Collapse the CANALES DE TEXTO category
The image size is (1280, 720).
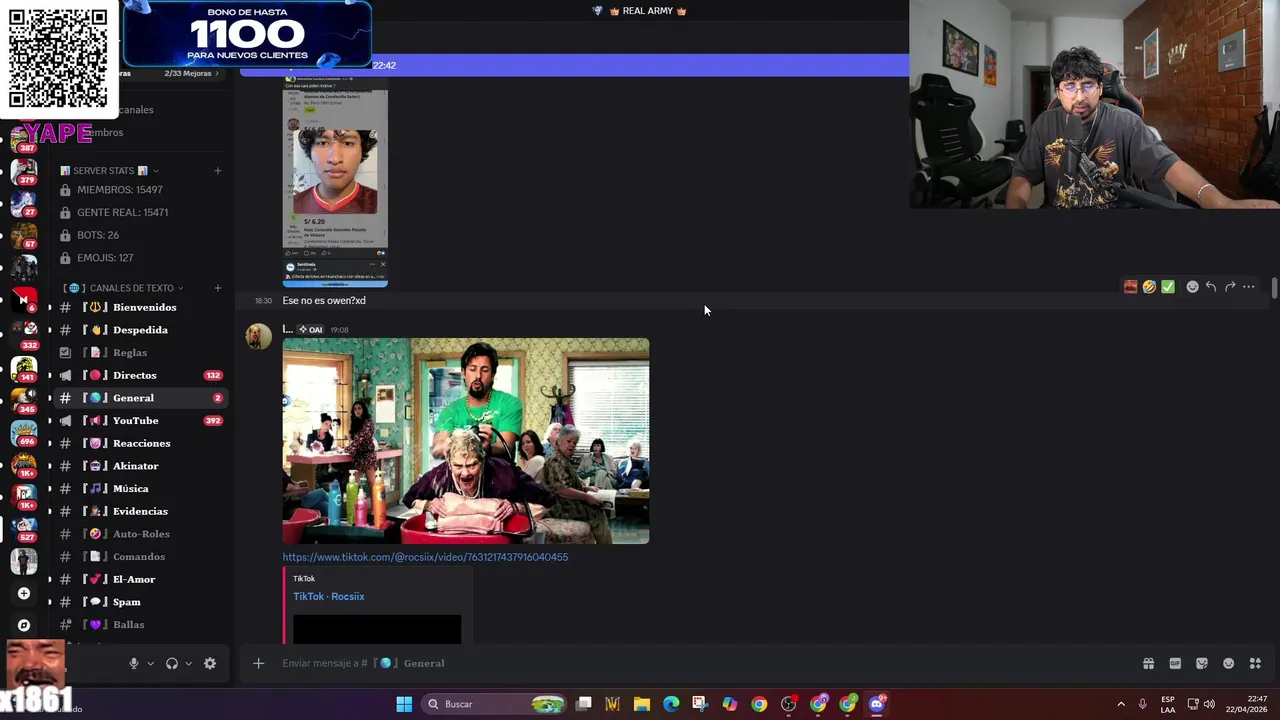[123, 288]
